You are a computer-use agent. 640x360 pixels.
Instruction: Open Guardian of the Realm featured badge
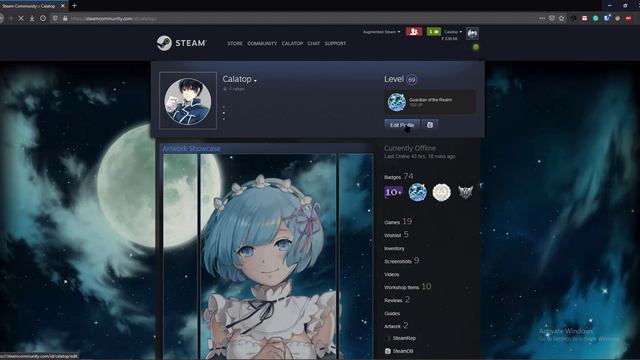(429, 102)
